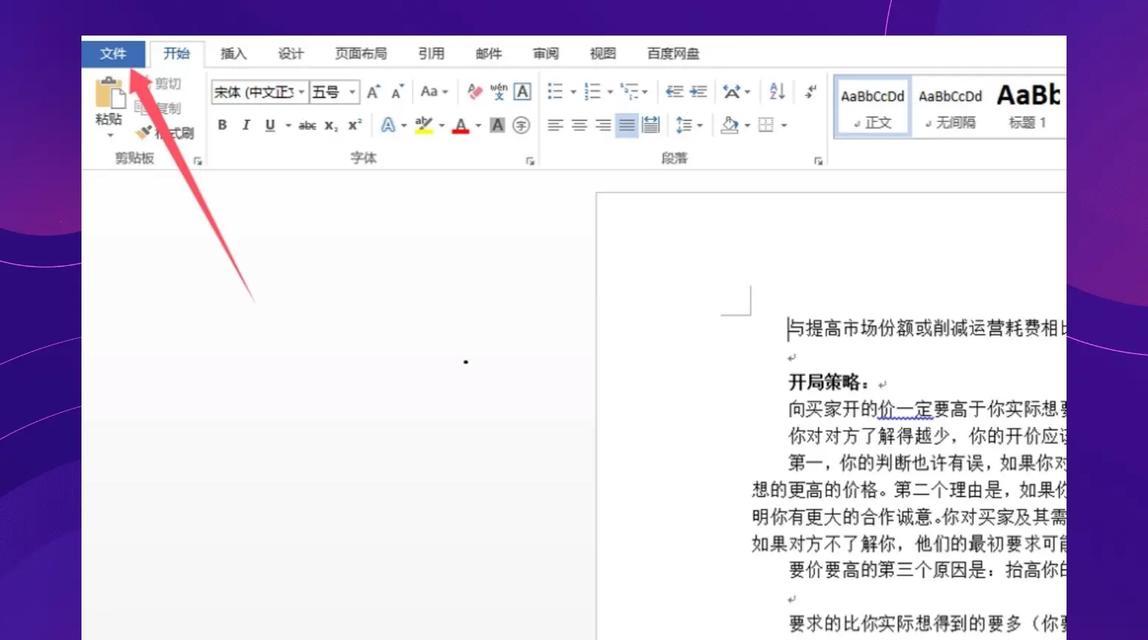Click the grow font size icon
Viewport: 1148px width, 640px height.
pyautogui.click(x=373, y=92)
